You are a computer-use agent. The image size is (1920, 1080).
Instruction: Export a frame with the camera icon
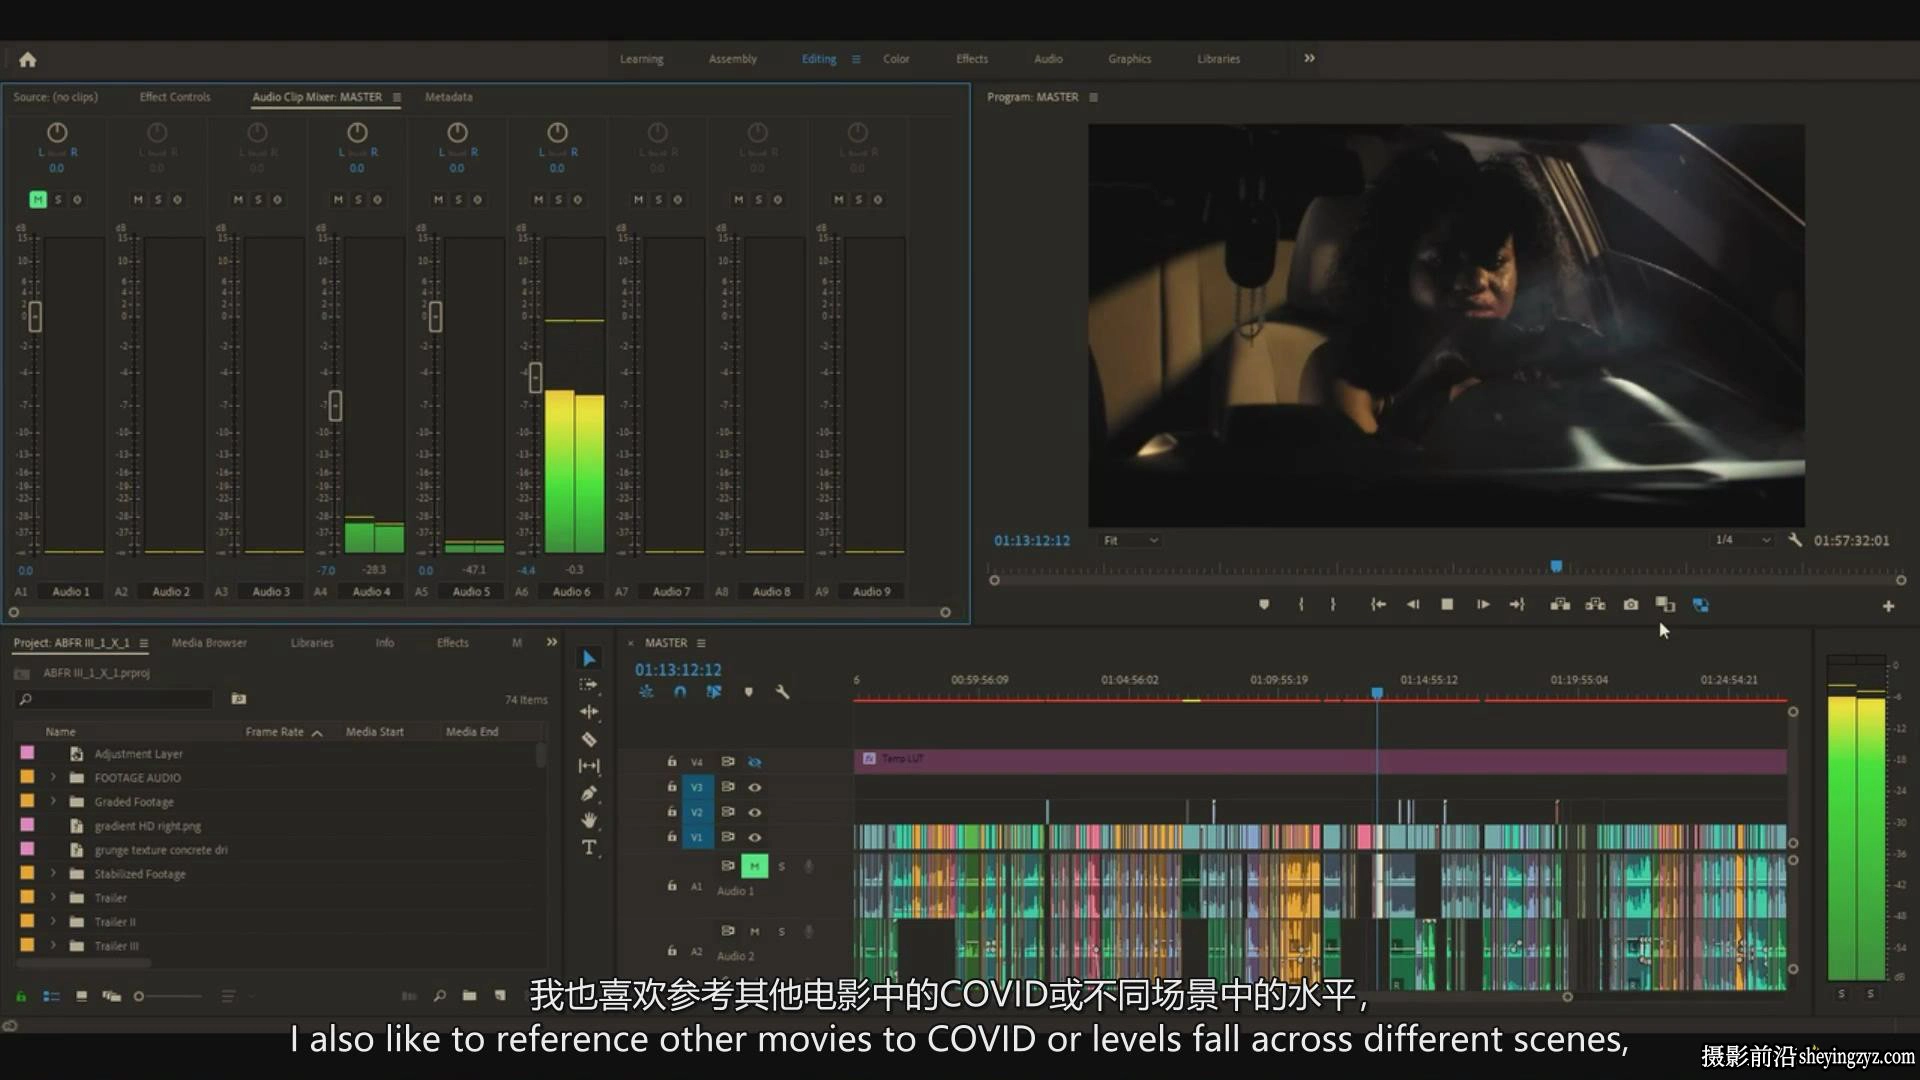click(1631, 605)
